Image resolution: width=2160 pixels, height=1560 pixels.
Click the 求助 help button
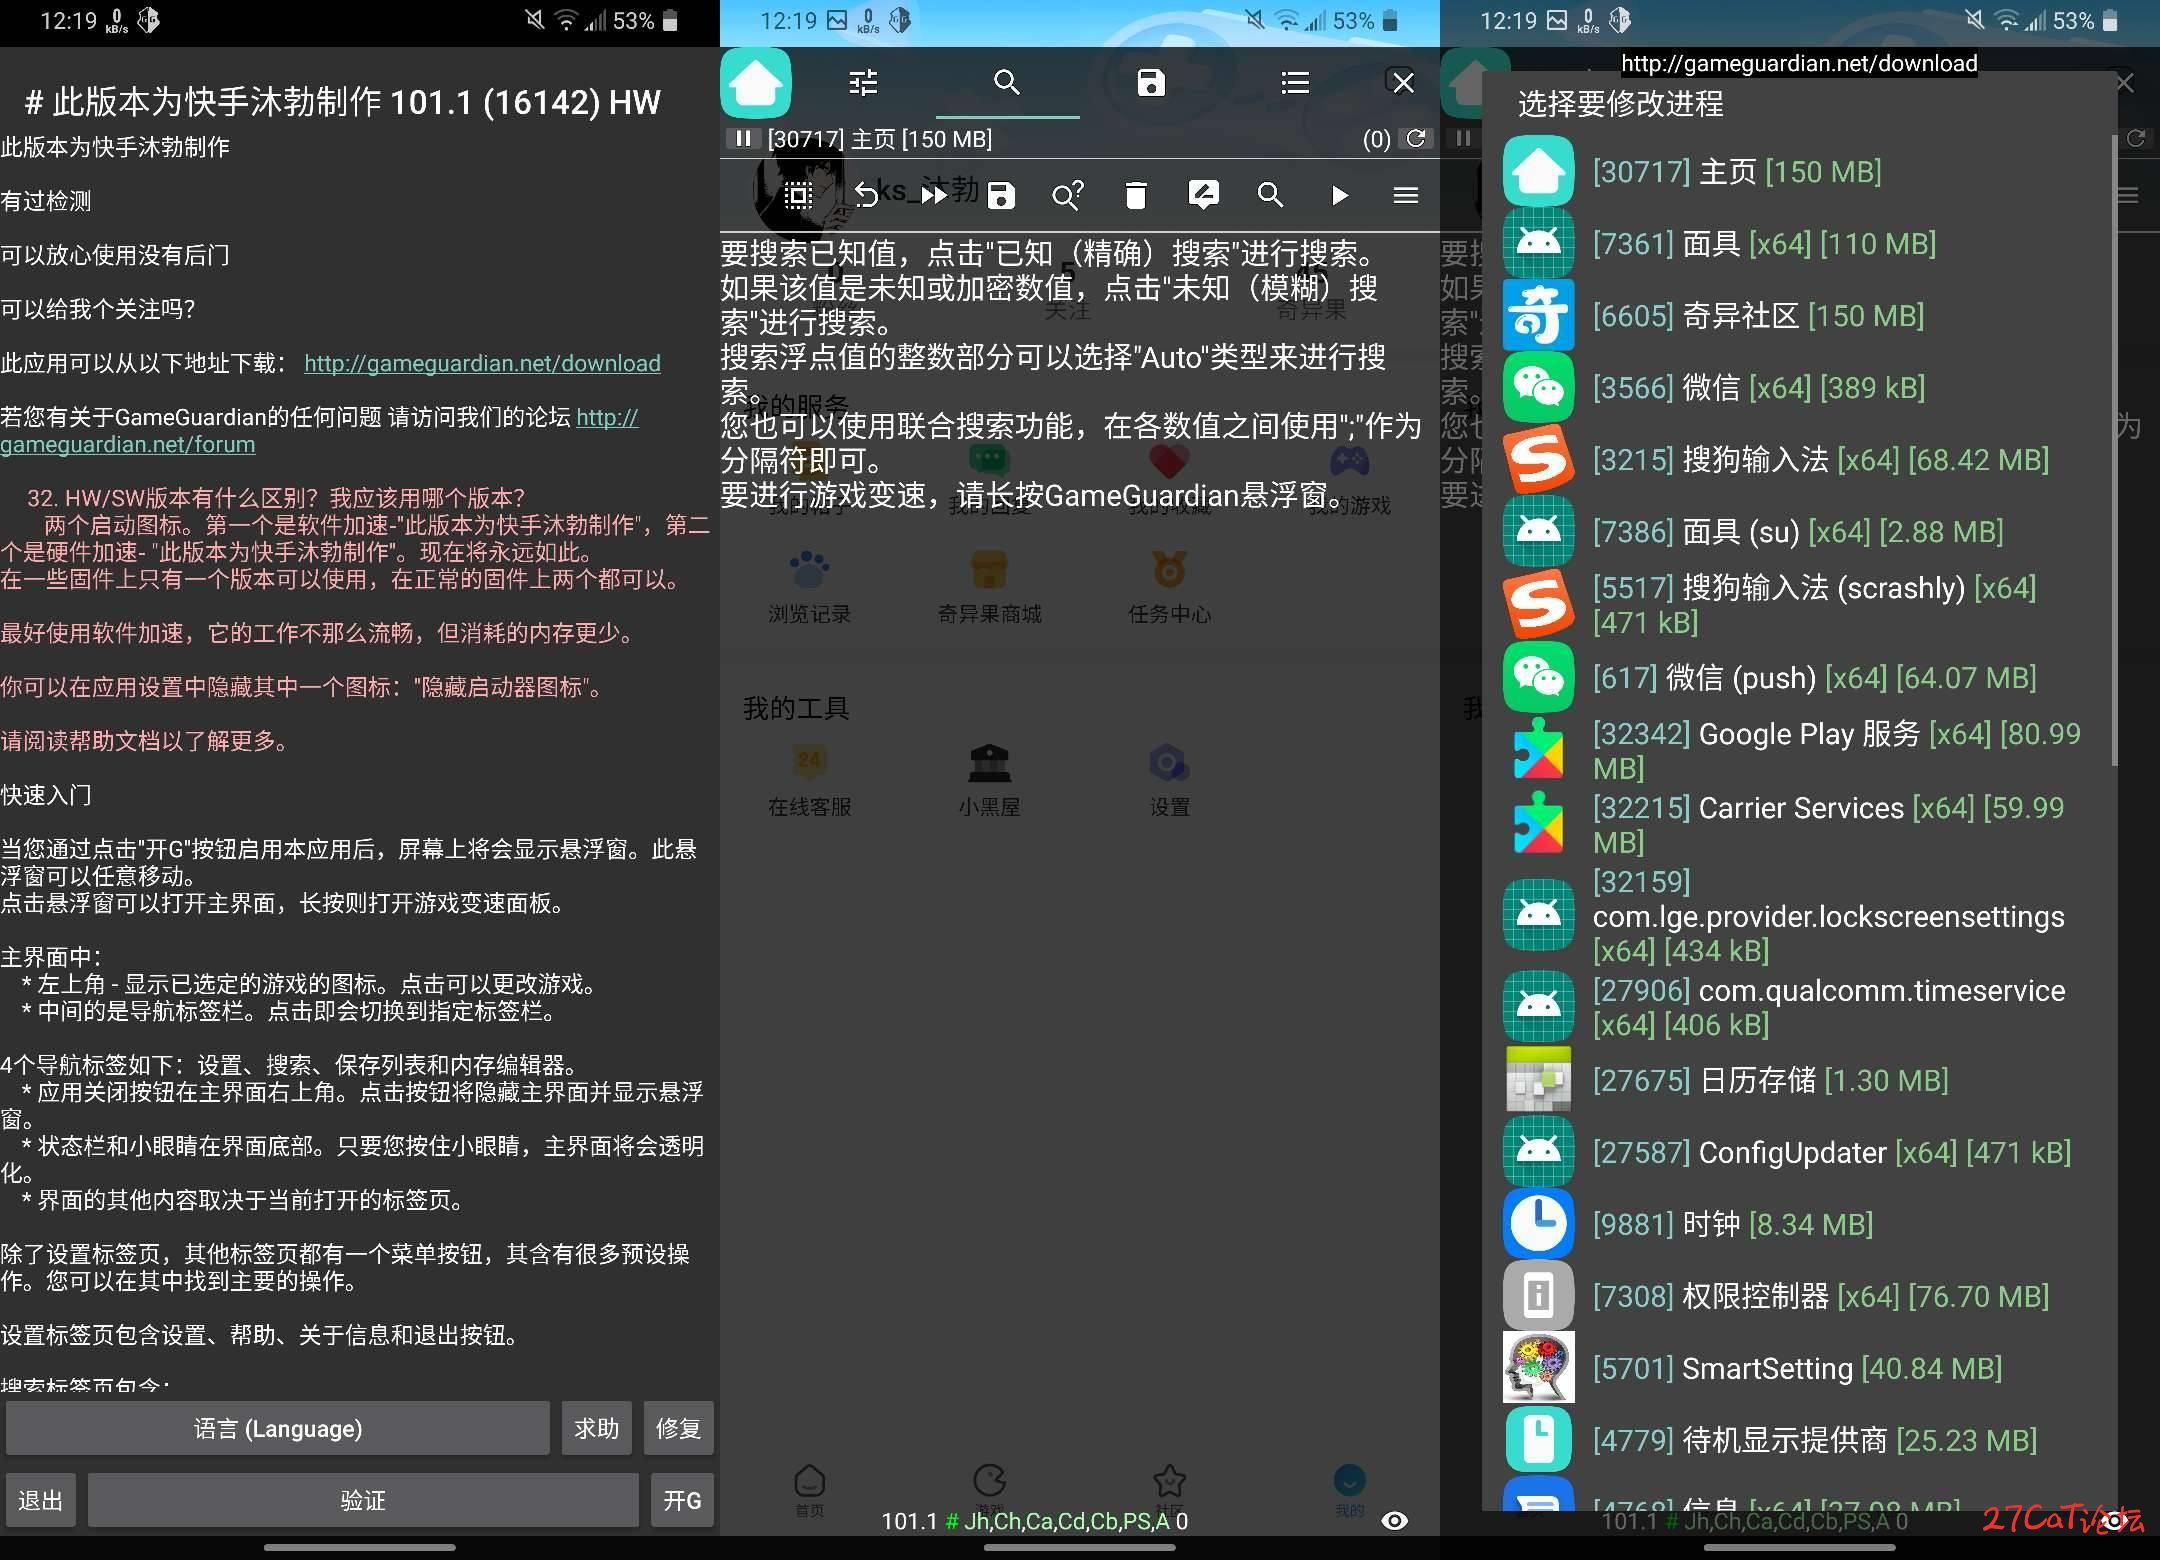point(597,1428)
